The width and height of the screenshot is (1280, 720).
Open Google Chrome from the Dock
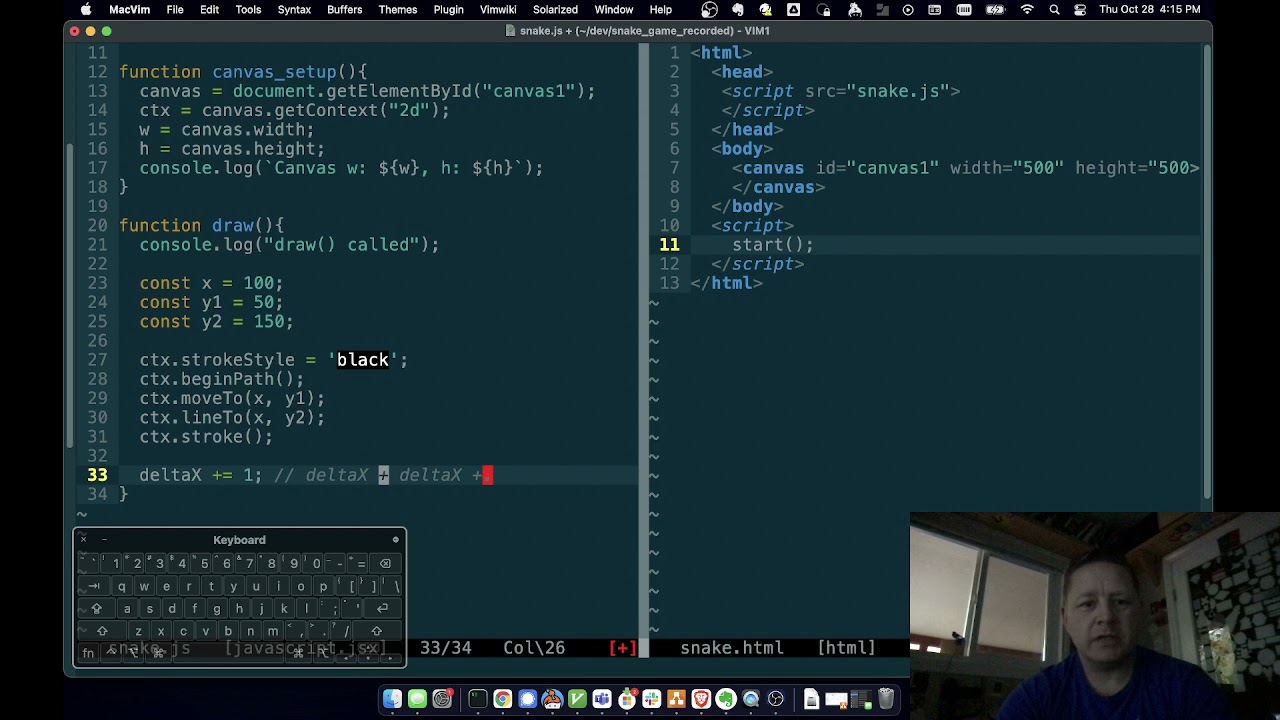(503, 699)
